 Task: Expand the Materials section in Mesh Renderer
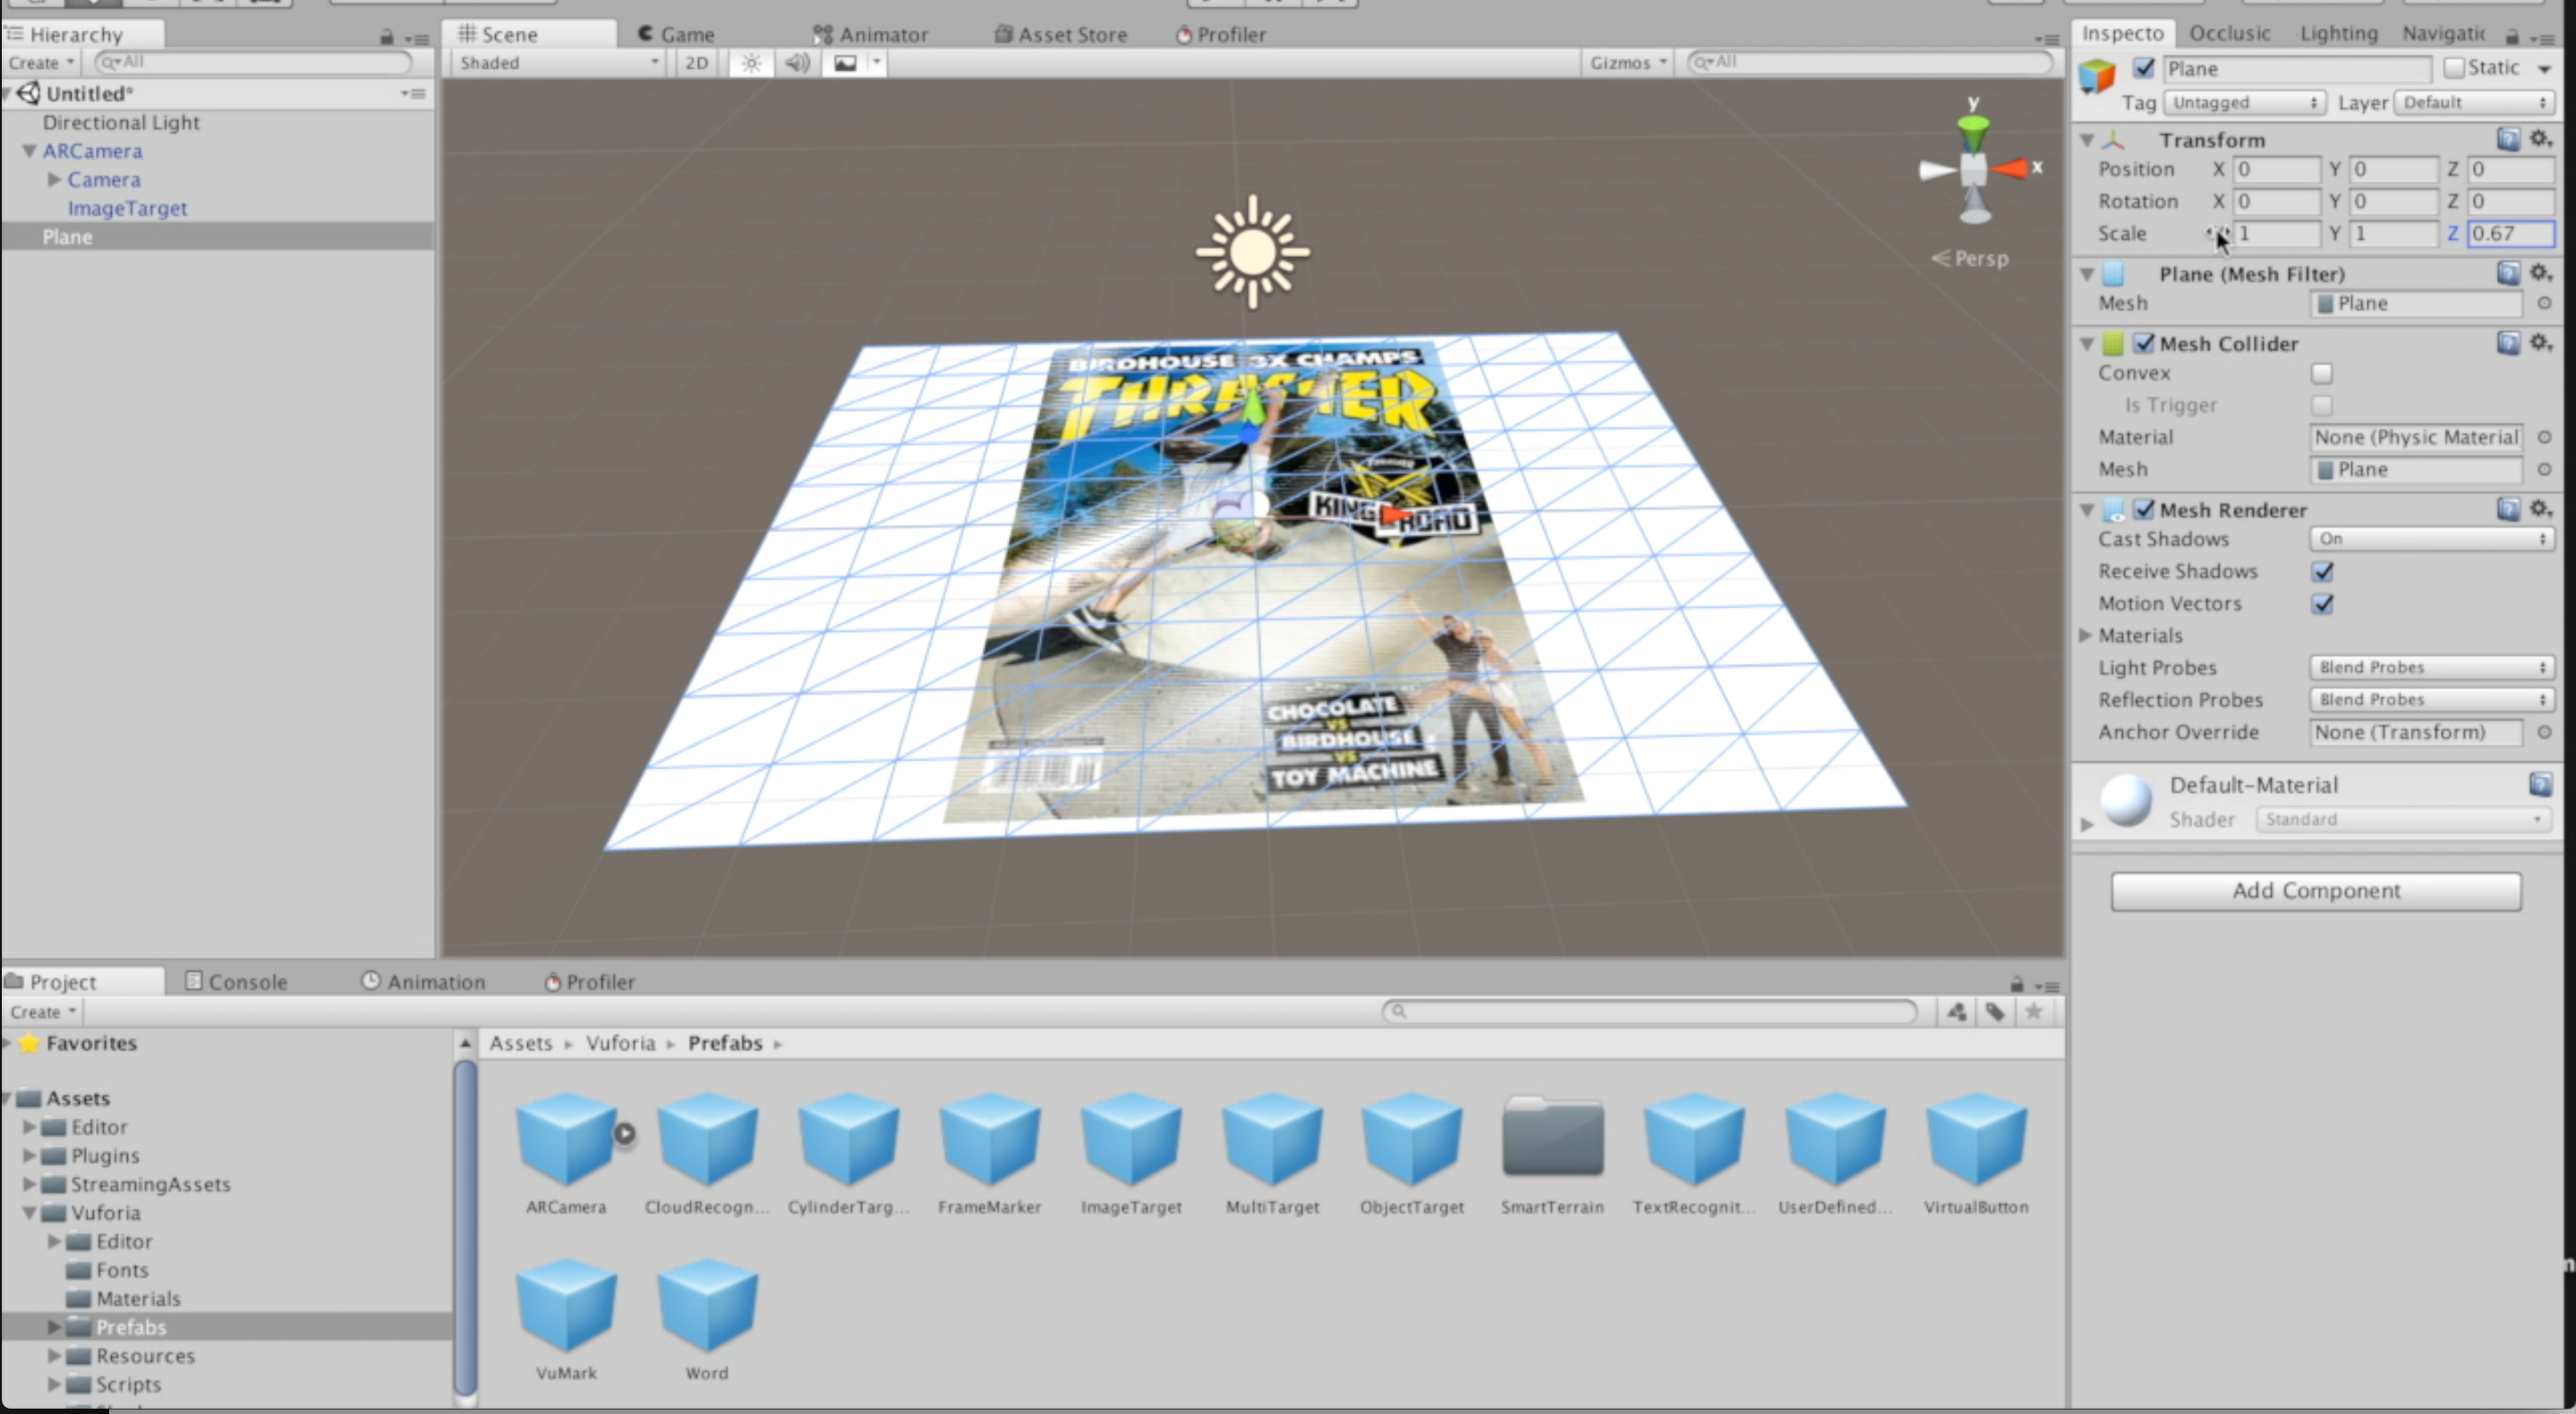click(x=2087, y=635)
